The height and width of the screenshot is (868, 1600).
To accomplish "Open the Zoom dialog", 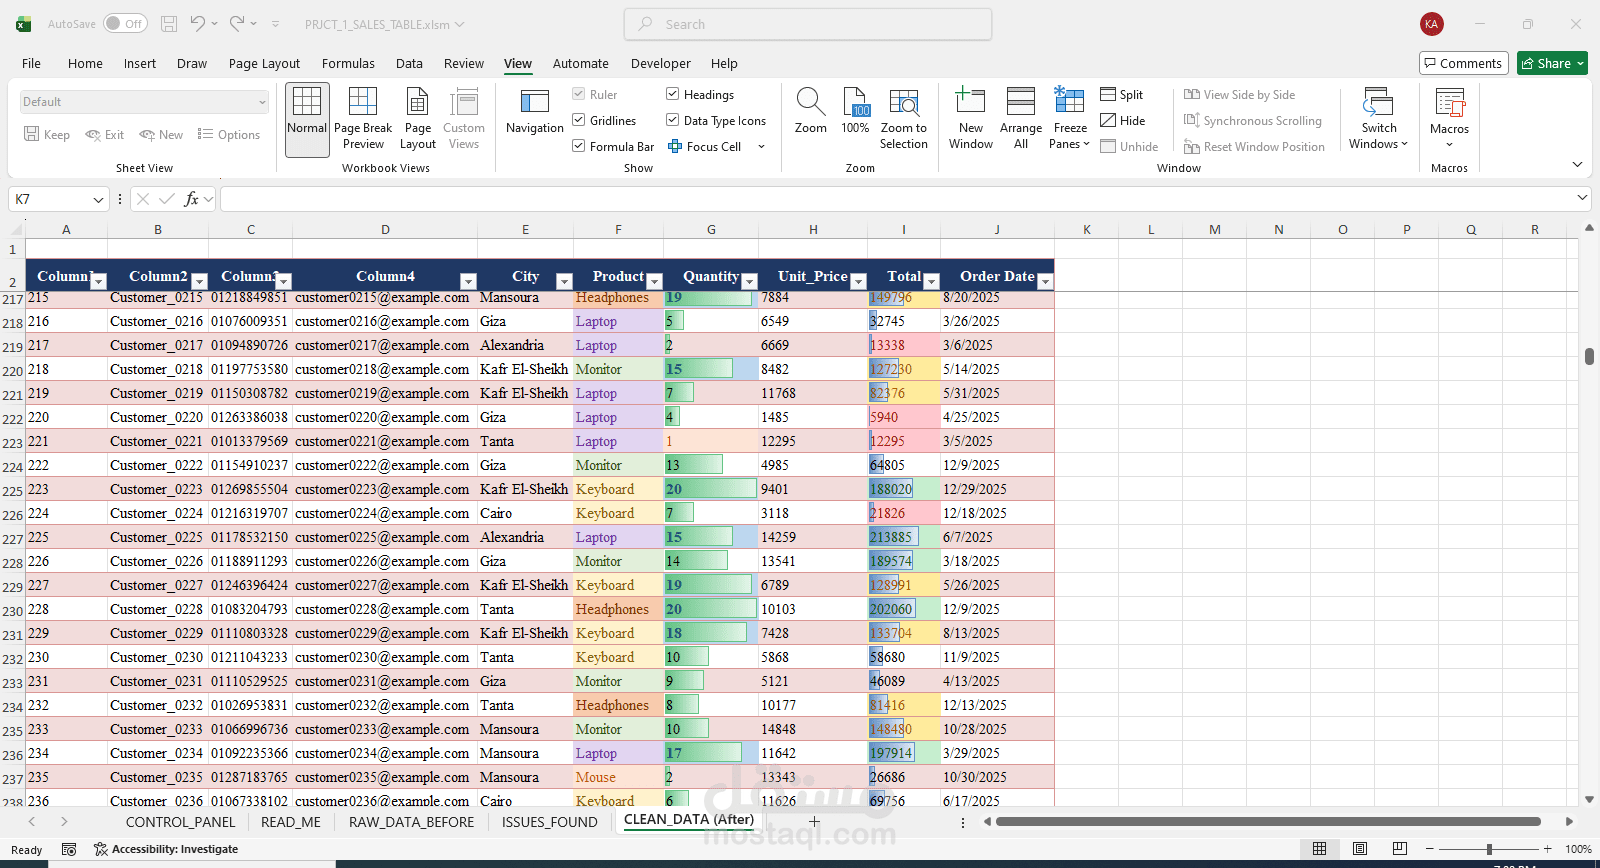I will pyautogui.click(x=811, y=112).
